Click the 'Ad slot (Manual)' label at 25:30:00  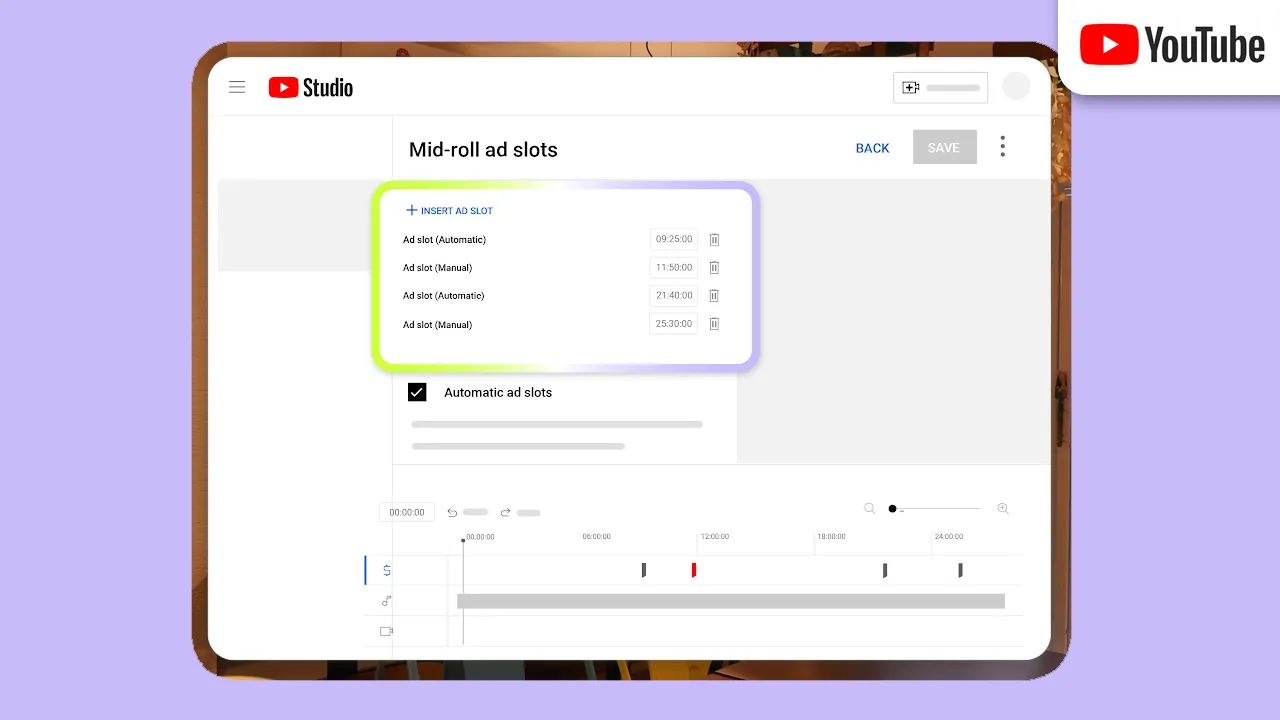coord(437,325)
